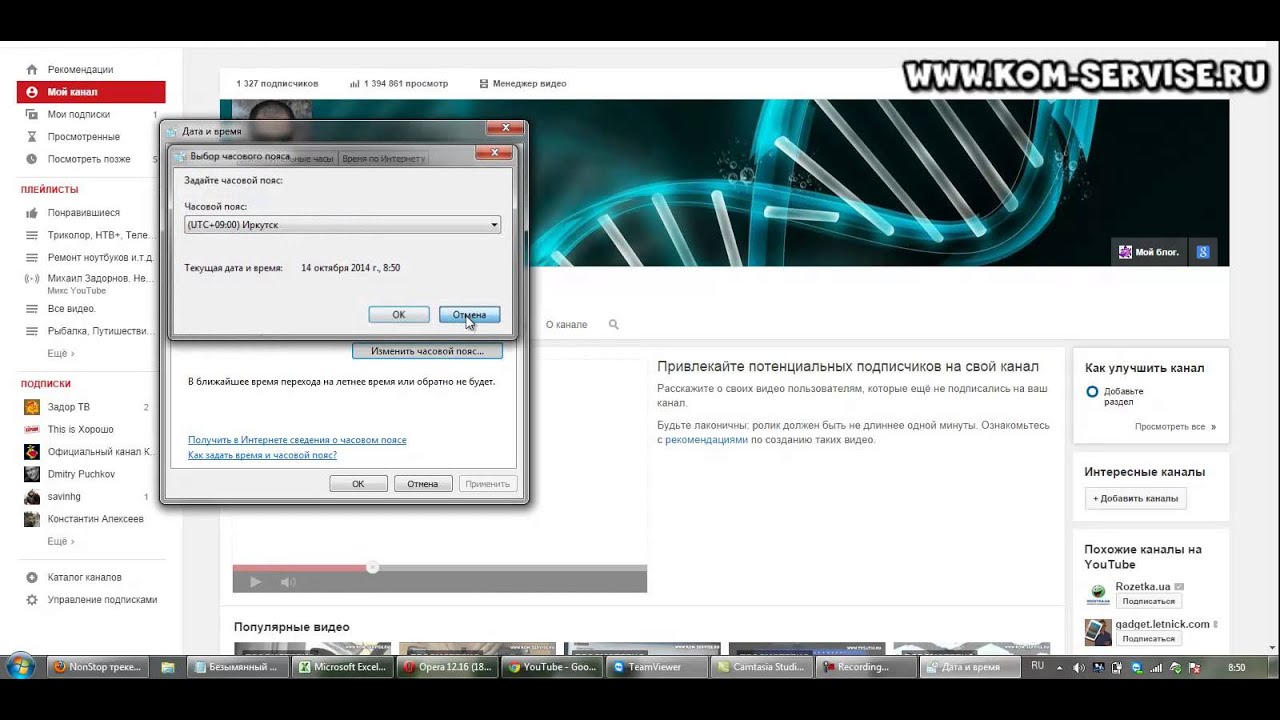Close the Выбор часового пояса dialog

click(x=494, y=153)
